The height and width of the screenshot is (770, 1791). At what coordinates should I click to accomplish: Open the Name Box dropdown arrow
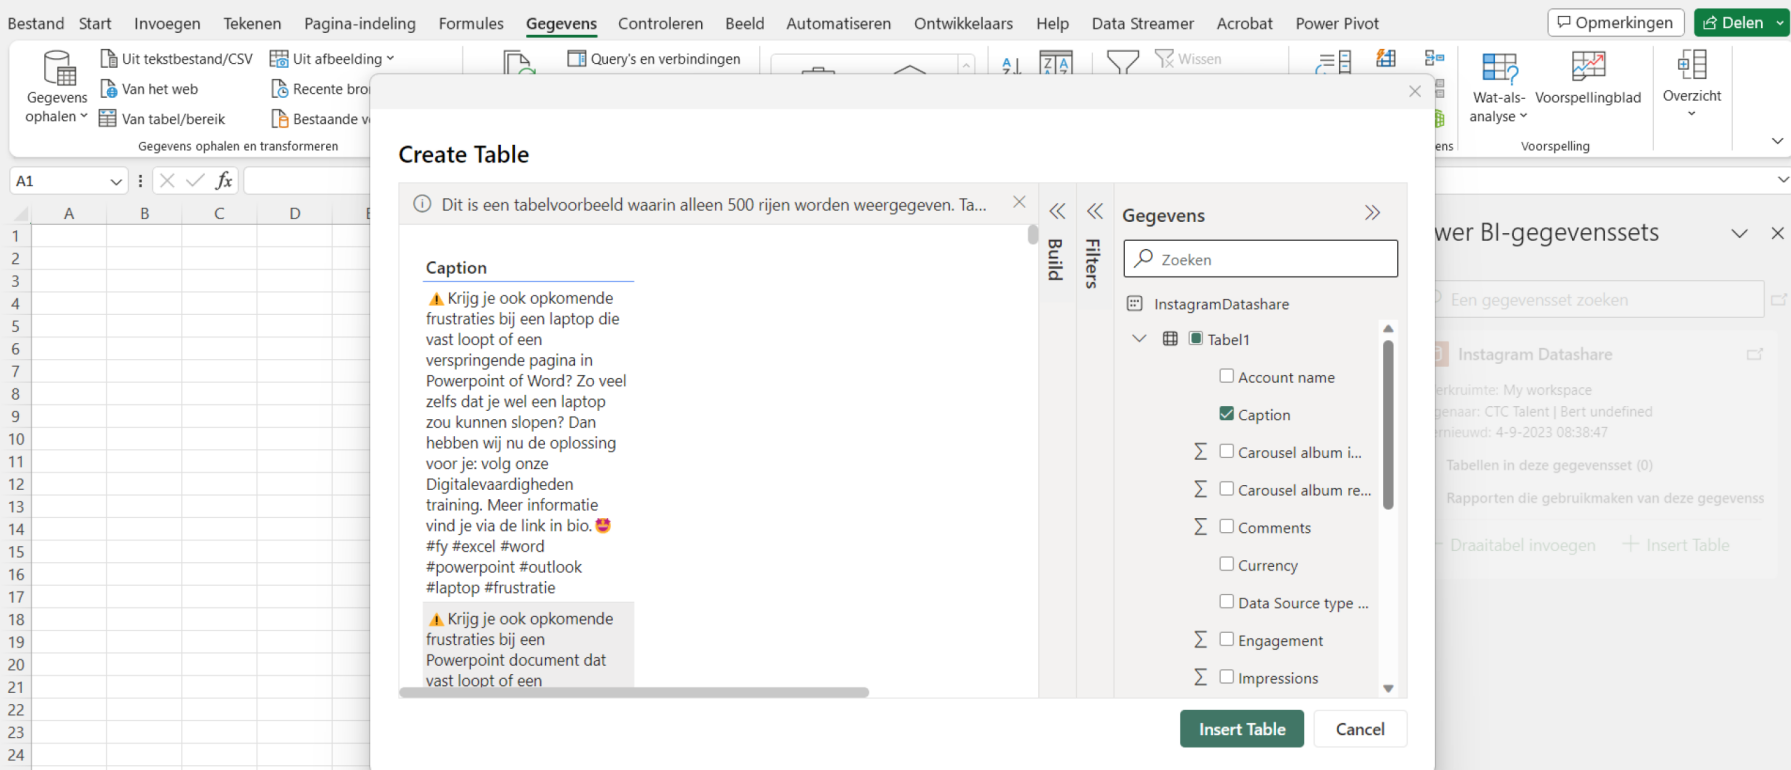116,181
